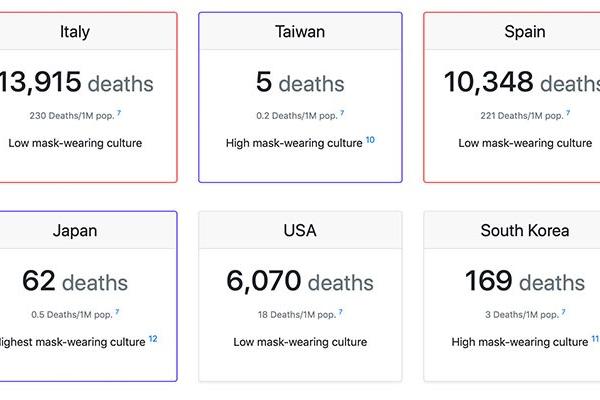
Task: Select the Japan card title
Action: point(75,231)
